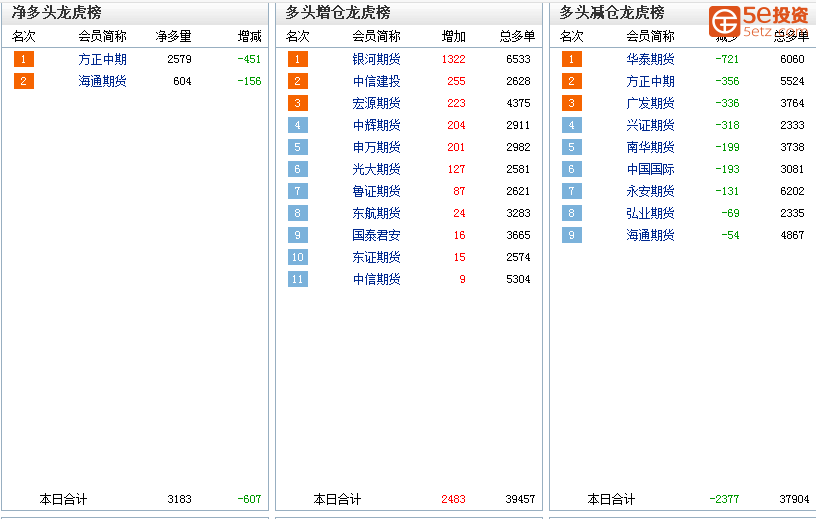Click the 增加 column header
The image size is (816, 519).
point(453,36)
